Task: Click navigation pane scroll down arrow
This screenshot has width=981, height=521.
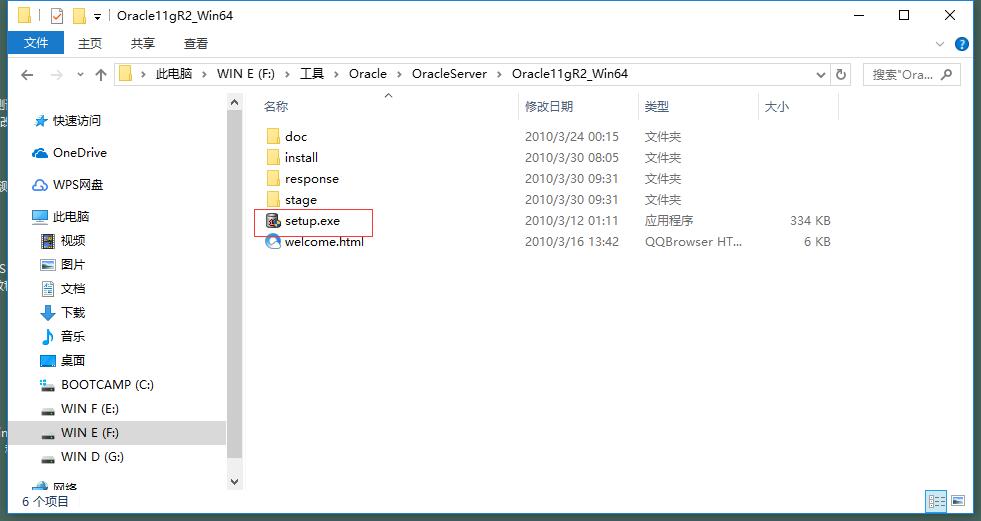Action: [x=235, y=481]
